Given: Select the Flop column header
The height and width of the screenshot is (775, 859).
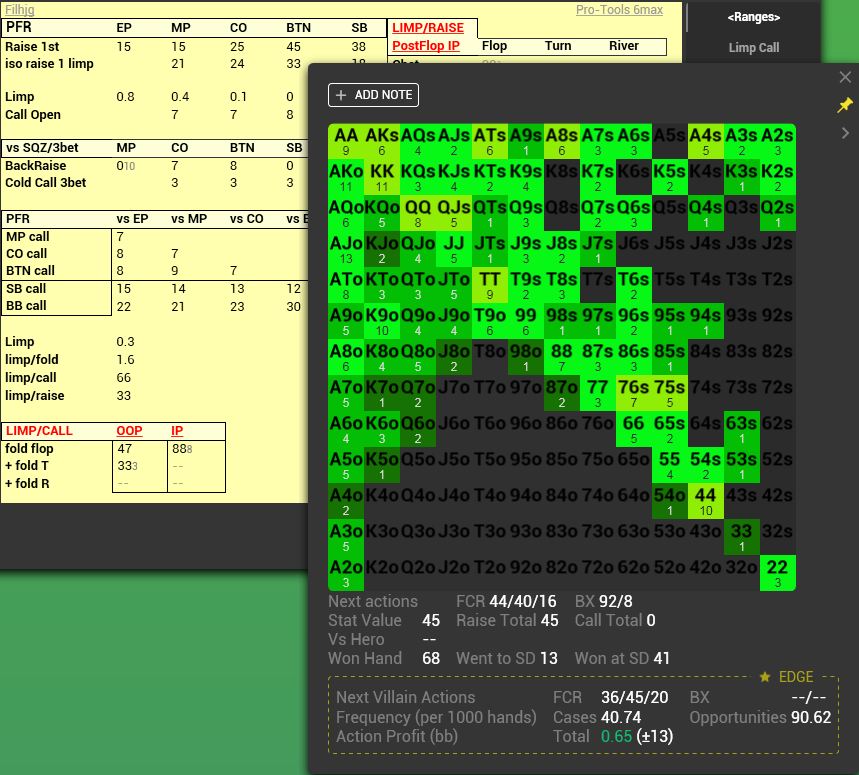Looking at the screenshot, I should tap(495, 46).
